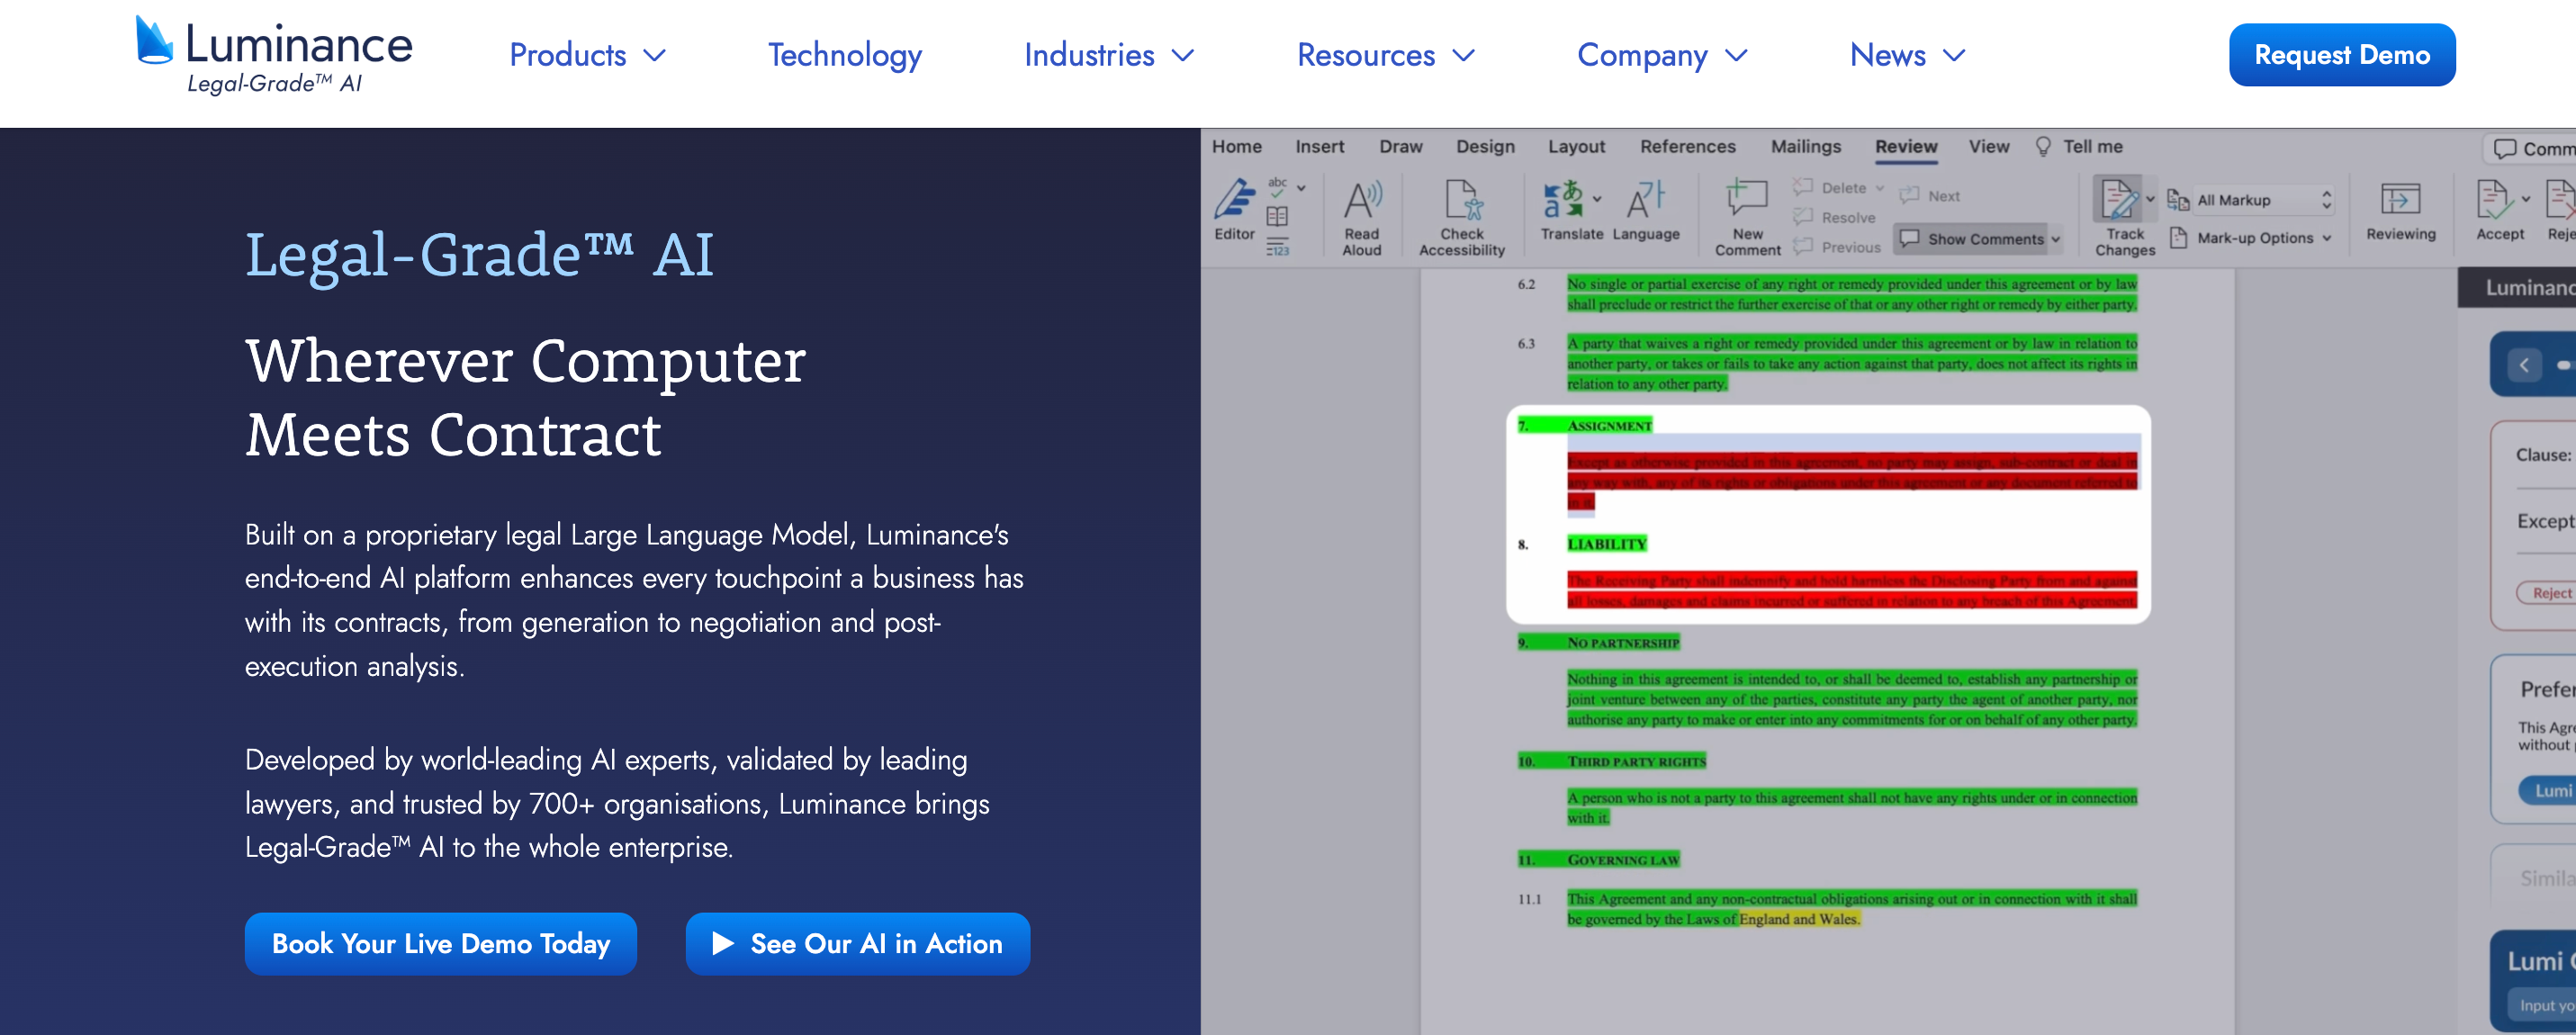Click the Request Demo button
This screenshot has width=2576, height=1035.
click(2341, 55)
